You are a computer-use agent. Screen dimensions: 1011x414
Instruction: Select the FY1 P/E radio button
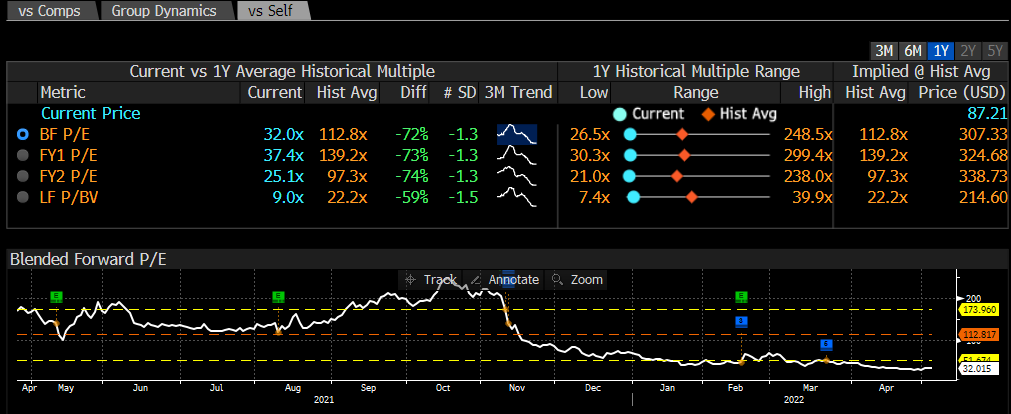(23, 155)
